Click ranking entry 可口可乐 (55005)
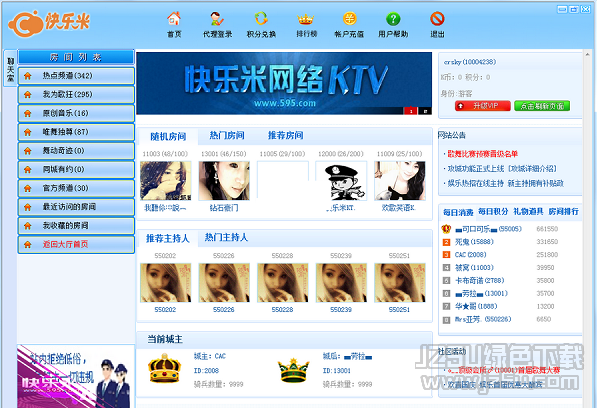 coord(488,229)
